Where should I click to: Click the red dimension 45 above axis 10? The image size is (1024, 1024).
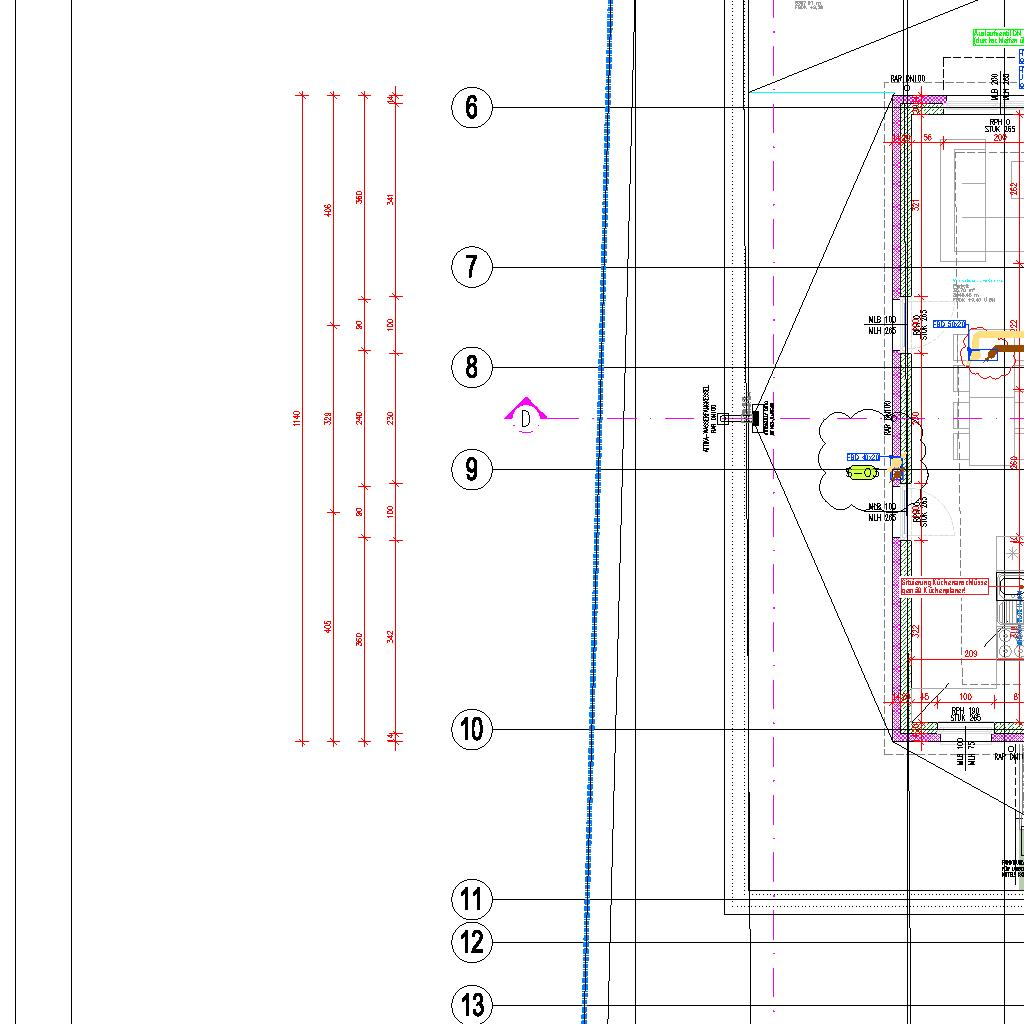pos(924,697)
